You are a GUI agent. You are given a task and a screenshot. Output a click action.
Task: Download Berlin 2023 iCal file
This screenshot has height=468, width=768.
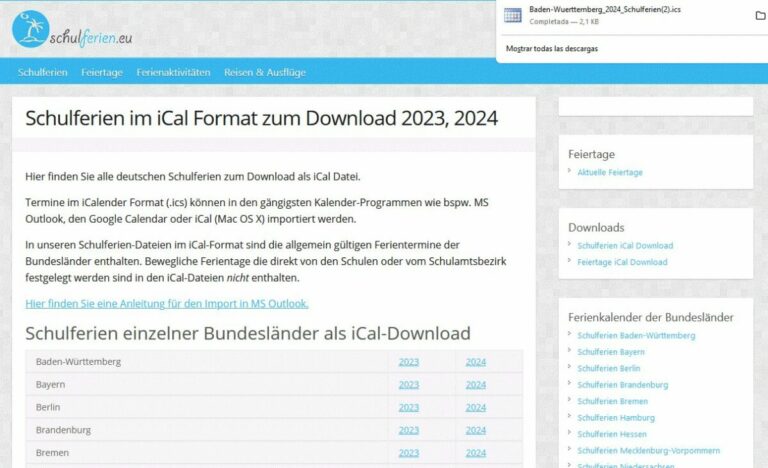(x=408, y=407)
